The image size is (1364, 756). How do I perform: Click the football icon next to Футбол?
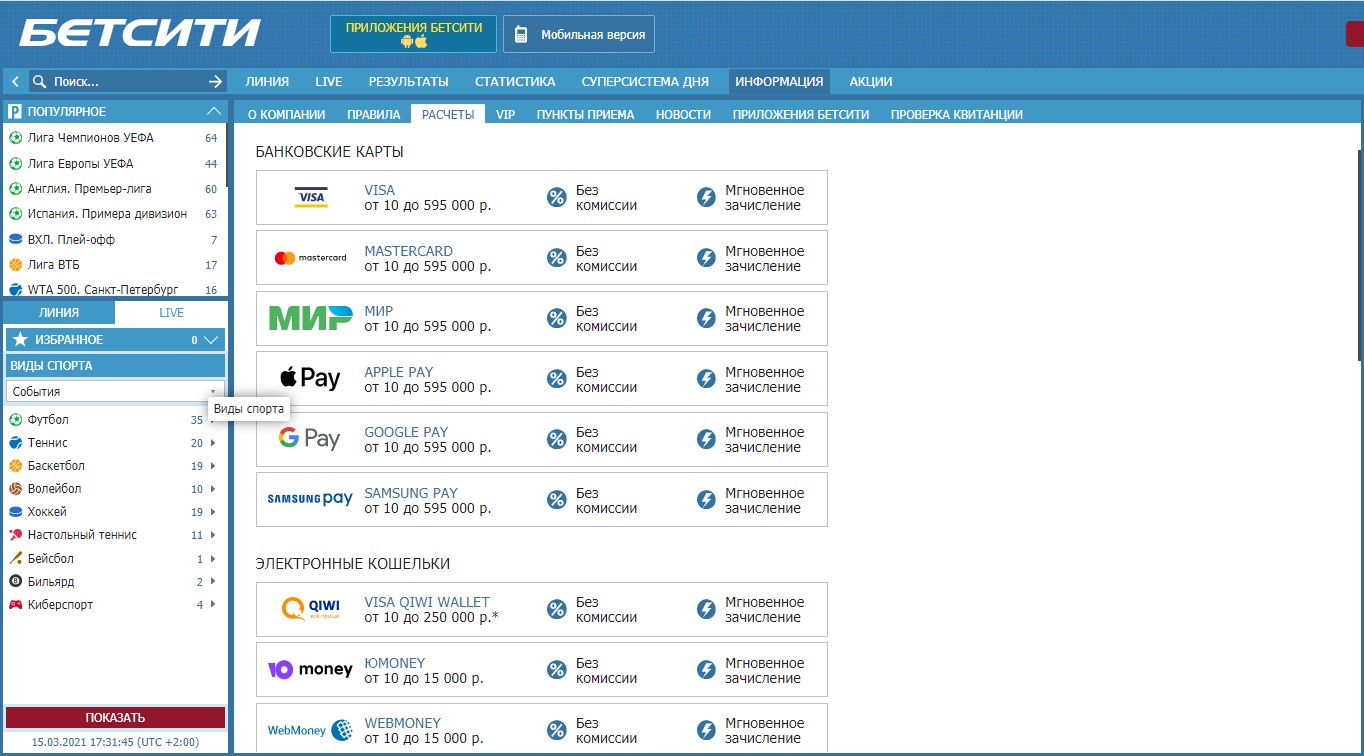(x=15, y=420)
